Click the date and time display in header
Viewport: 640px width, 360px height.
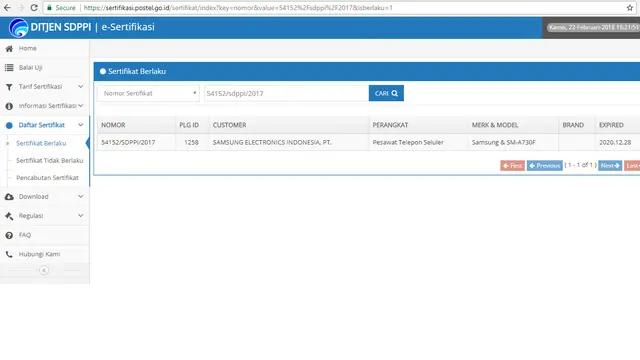point(594,27)
